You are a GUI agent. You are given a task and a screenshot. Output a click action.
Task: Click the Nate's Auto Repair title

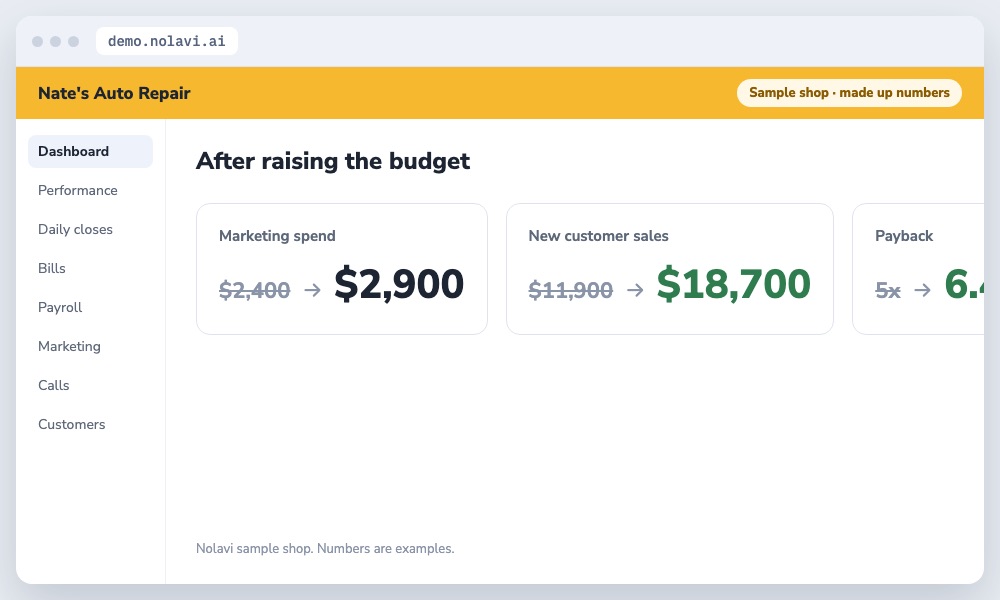pos(114,93)
